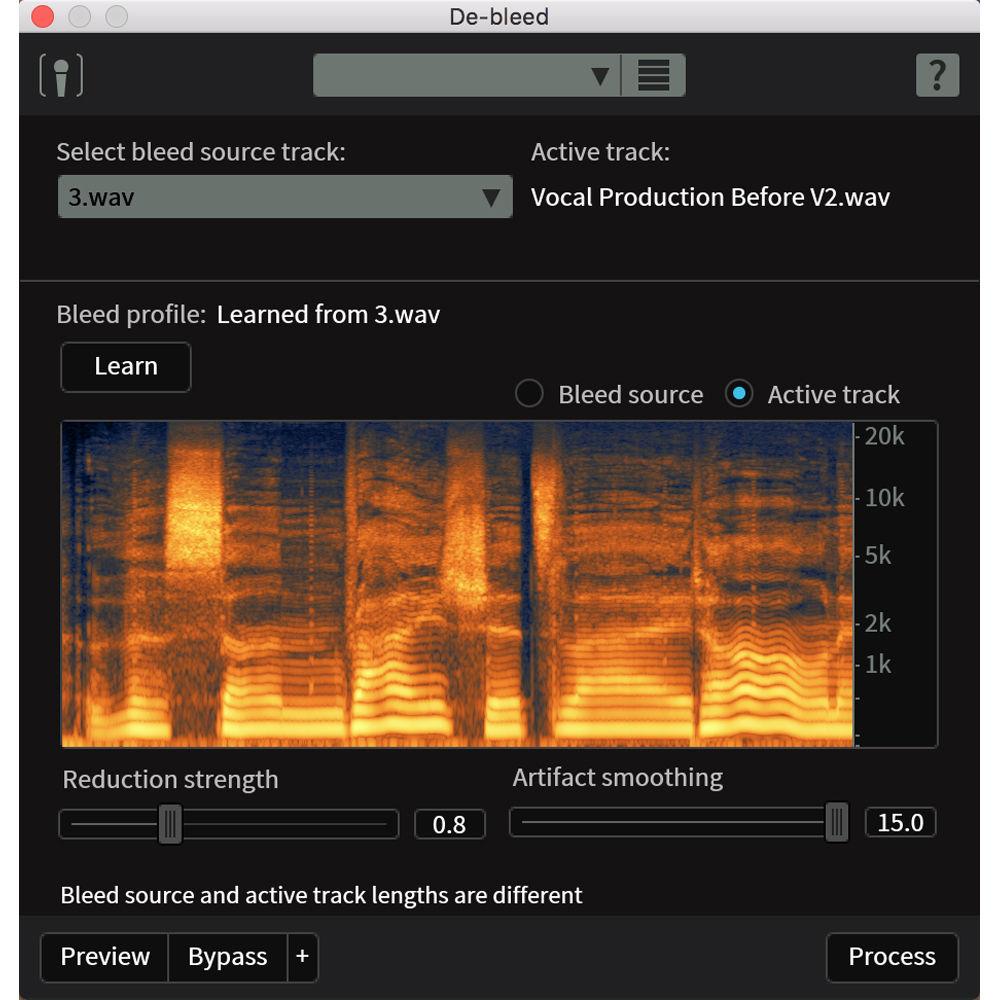Click the track length mismatch warning message
The height and width of the screenshot is (1000, 1000).
322,895
